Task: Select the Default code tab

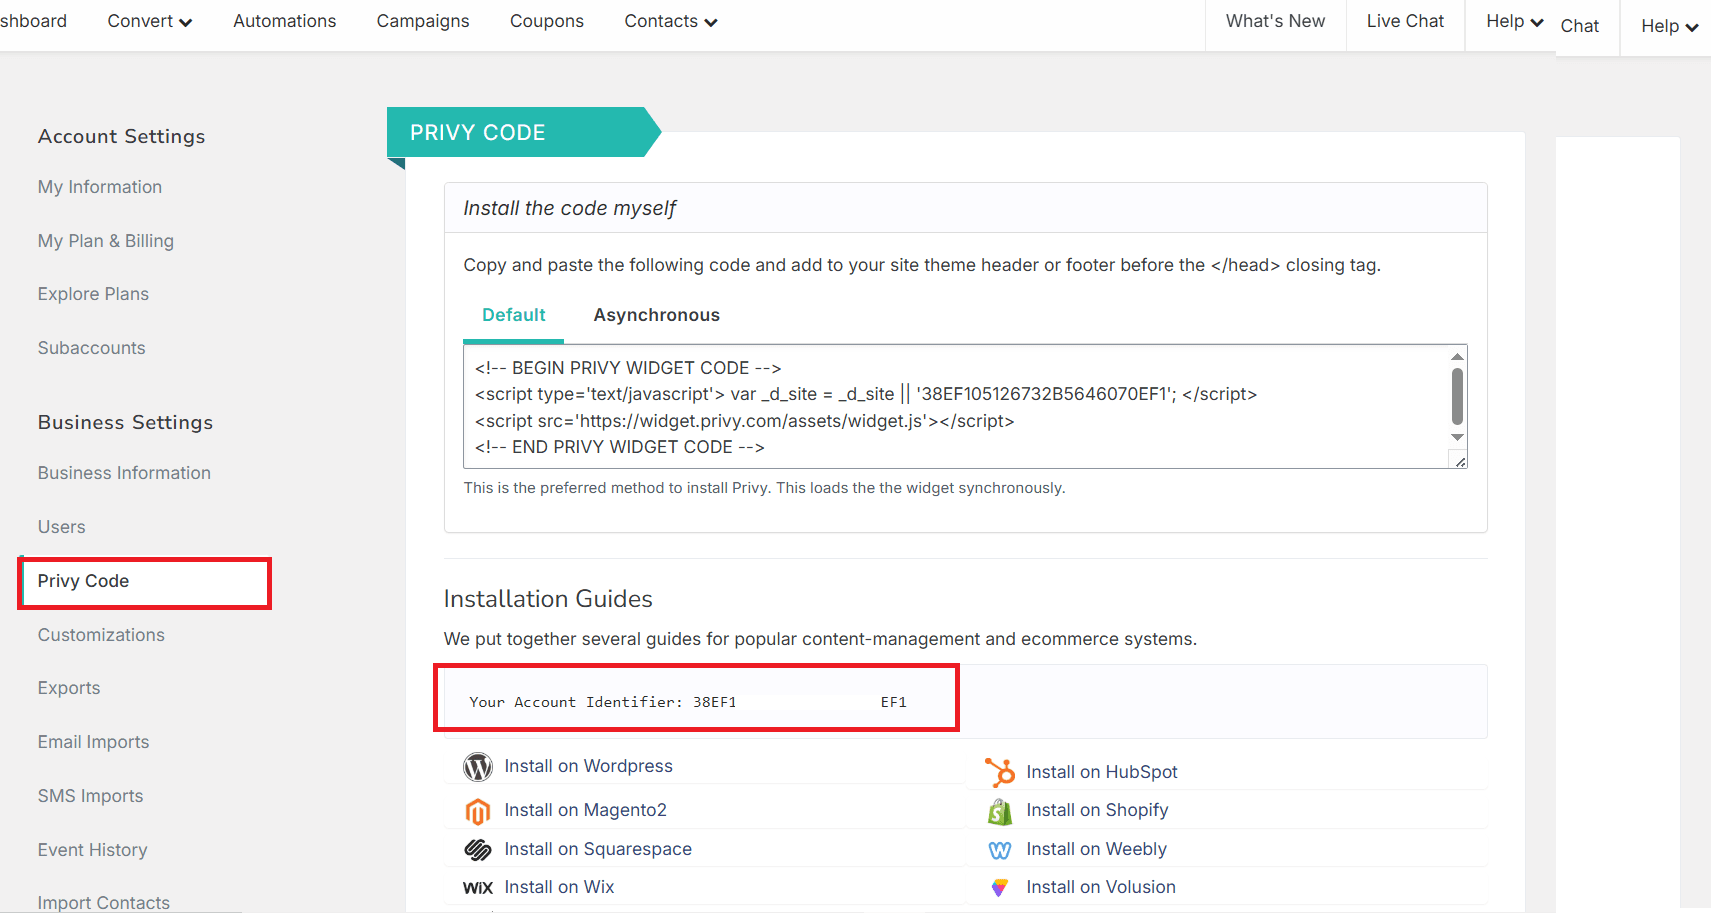Action: coord(513,315)
